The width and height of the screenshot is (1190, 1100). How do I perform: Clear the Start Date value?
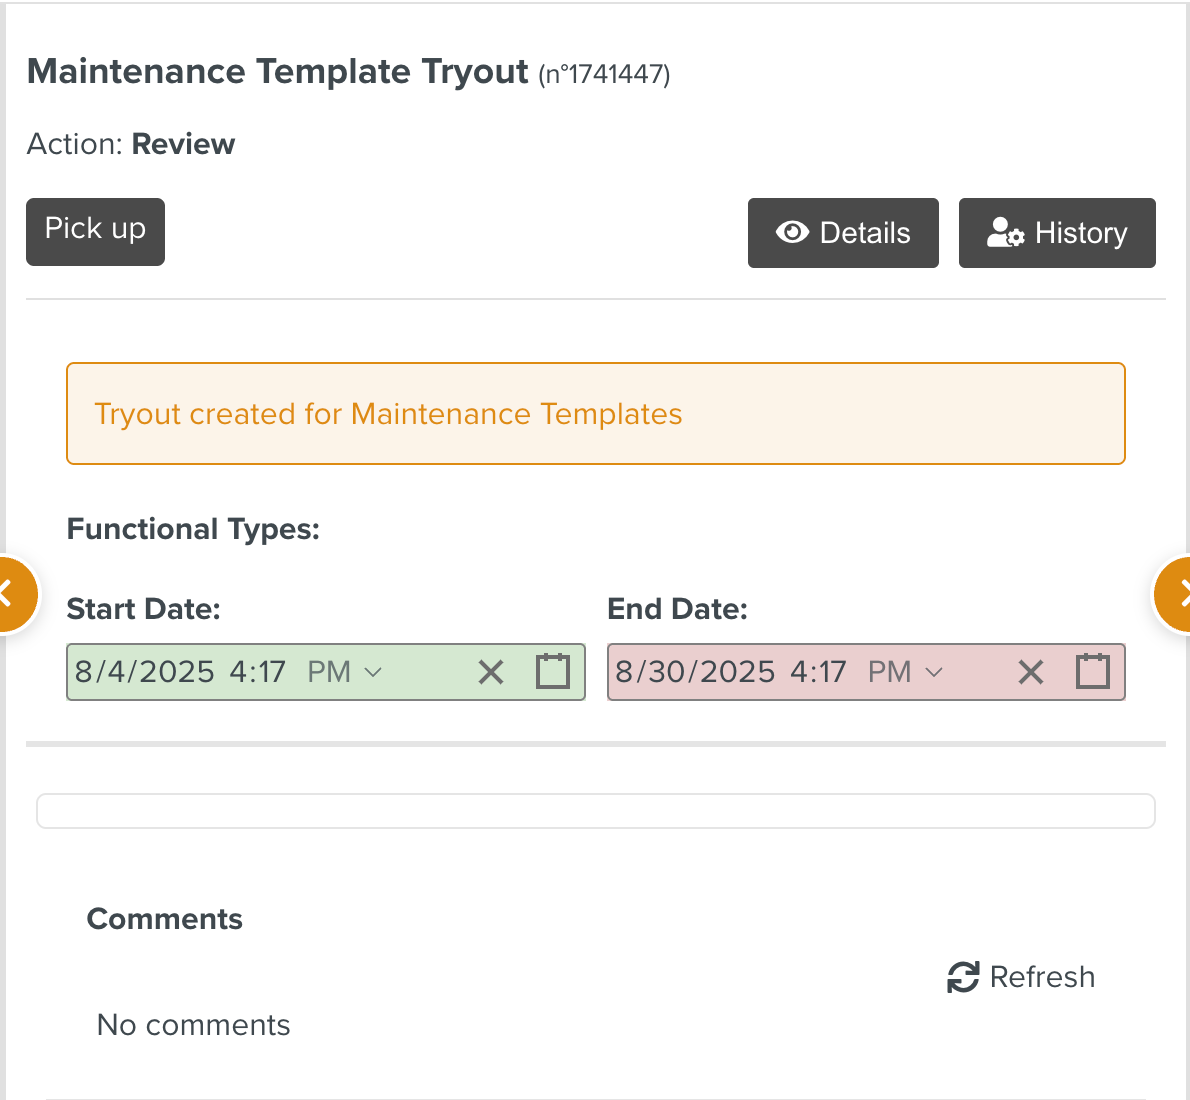491,672
